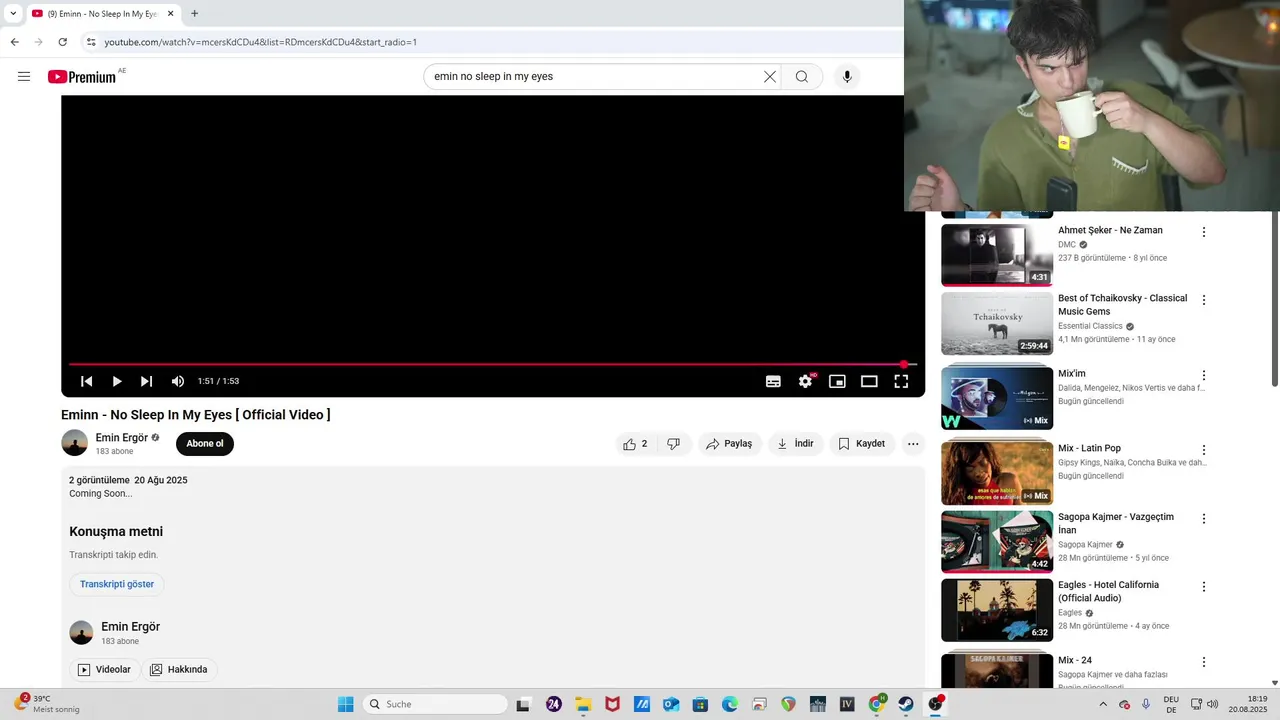This screenshot has height=720, width=1280.
Task: Clear the search box with X icon
Action: [770, 77]
